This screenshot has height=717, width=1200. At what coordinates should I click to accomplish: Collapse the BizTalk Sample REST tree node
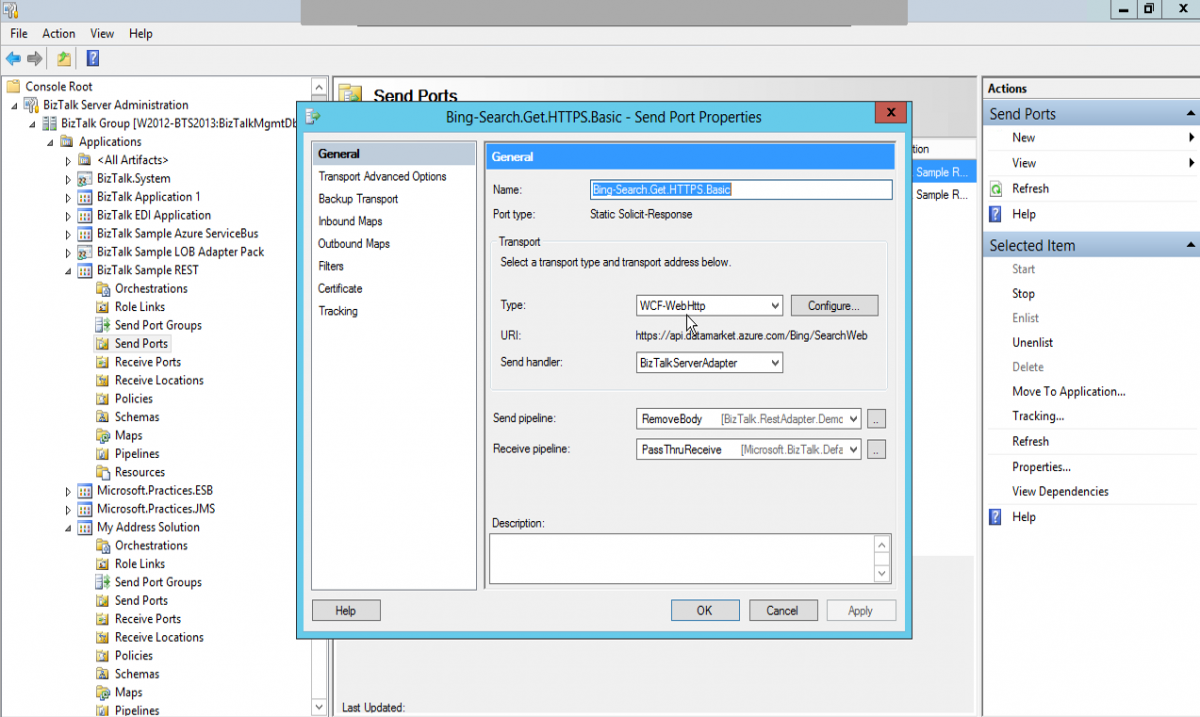[68, 271]
